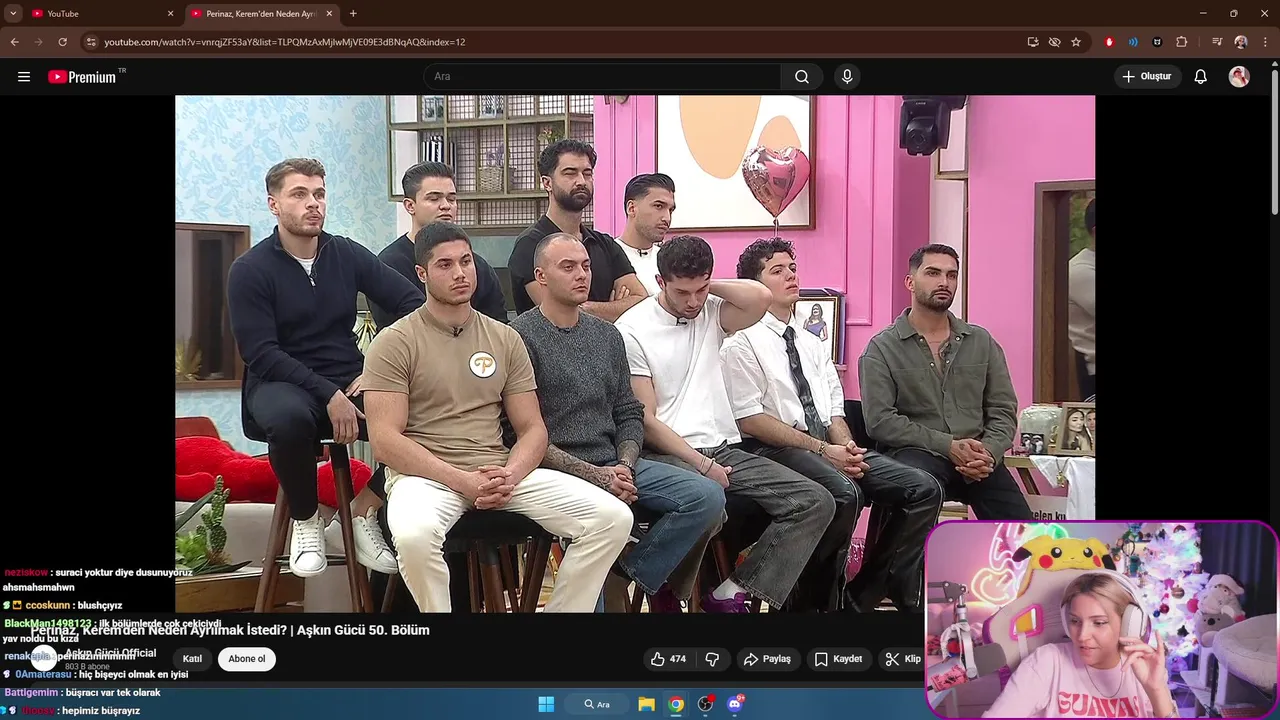Open the YouTube hamburger guide menu

pyautogui.click(x=24, y=77)
